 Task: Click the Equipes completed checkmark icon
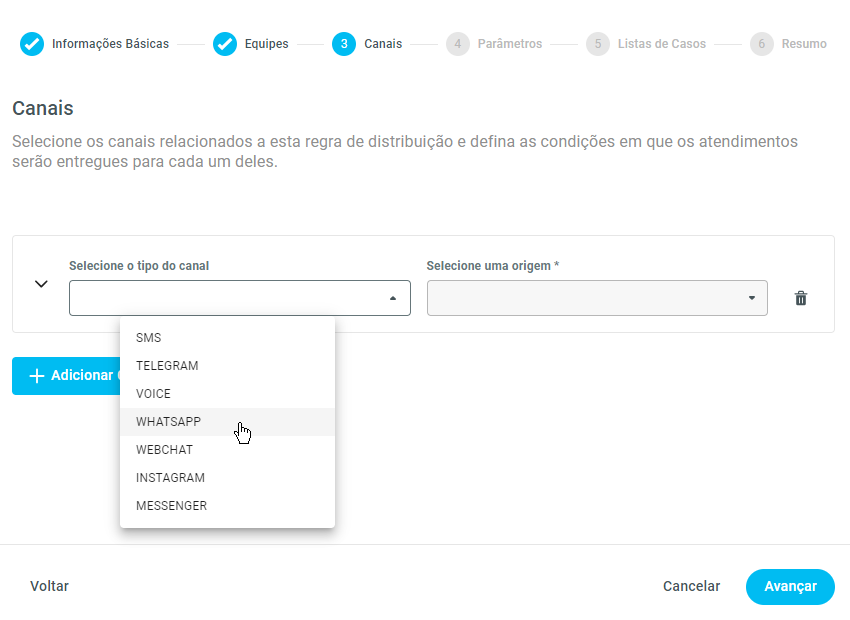pos(225,44)
